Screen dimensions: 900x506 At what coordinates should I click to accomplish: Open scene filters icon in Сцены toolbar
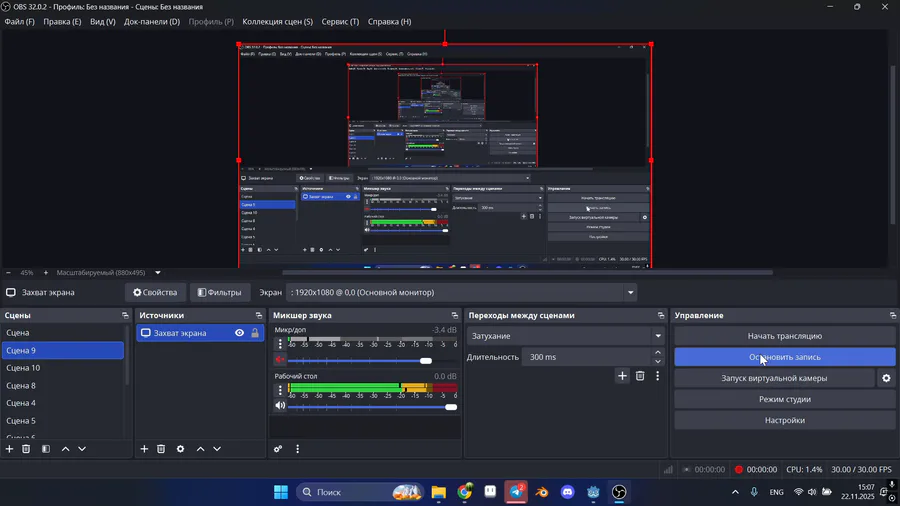pyautogui.click(x=45, y=449)
